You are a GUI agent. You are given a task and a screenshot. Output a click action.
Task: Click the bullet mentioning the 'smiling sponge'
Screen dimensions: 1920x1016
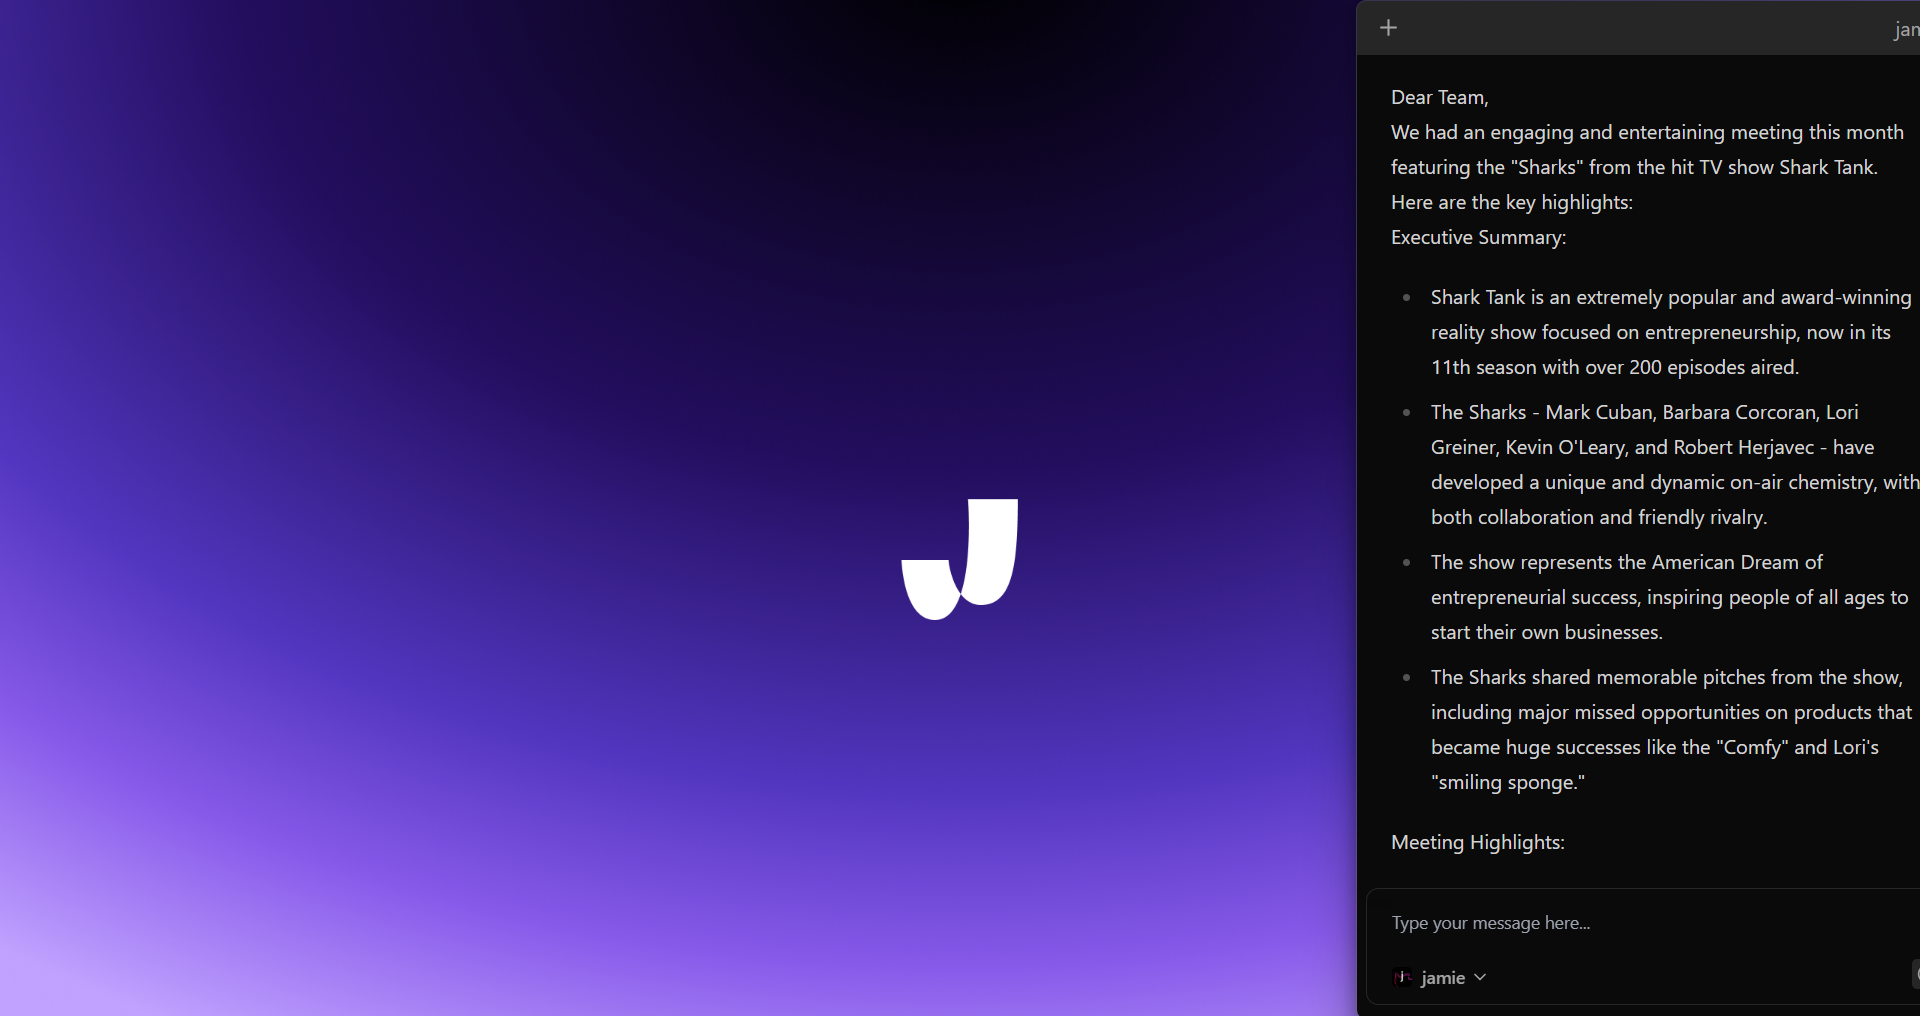click(1671, 730)
